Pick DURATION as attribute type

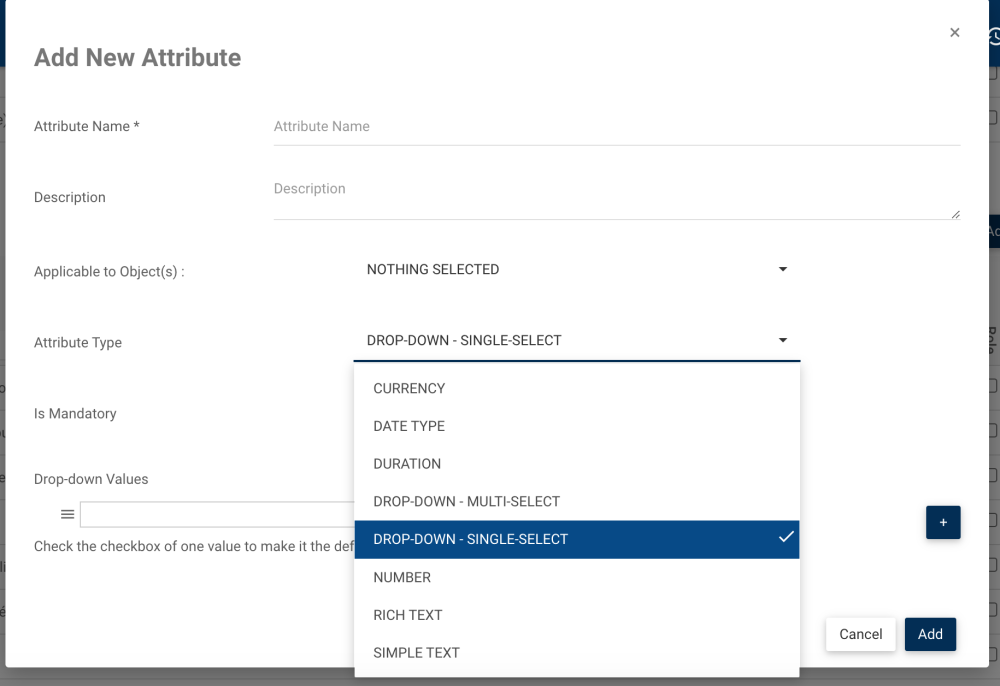coord(407,464)
